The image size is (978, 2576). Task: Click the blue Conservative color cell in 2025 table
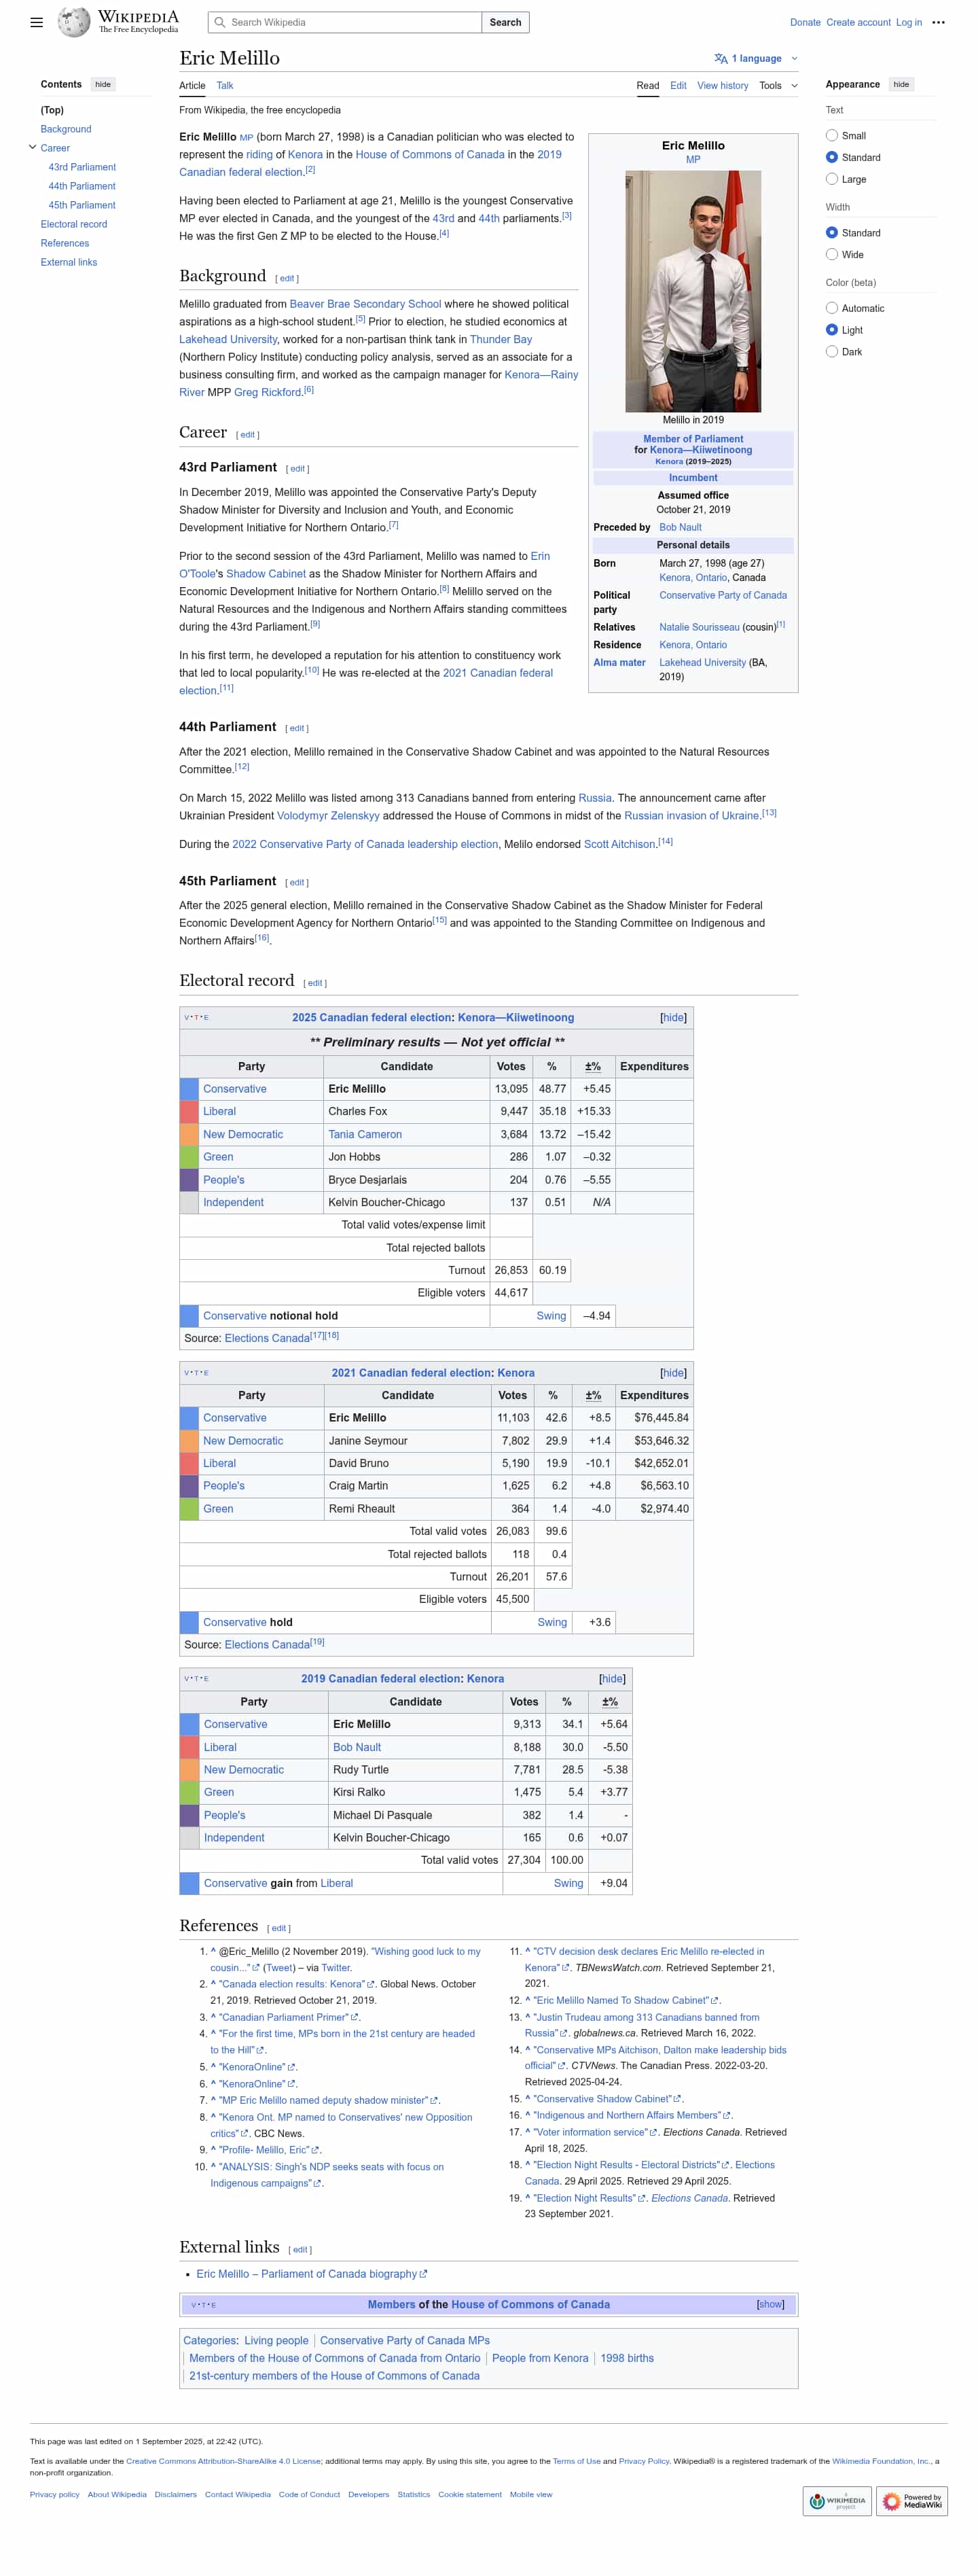[x=189, y=1089]
